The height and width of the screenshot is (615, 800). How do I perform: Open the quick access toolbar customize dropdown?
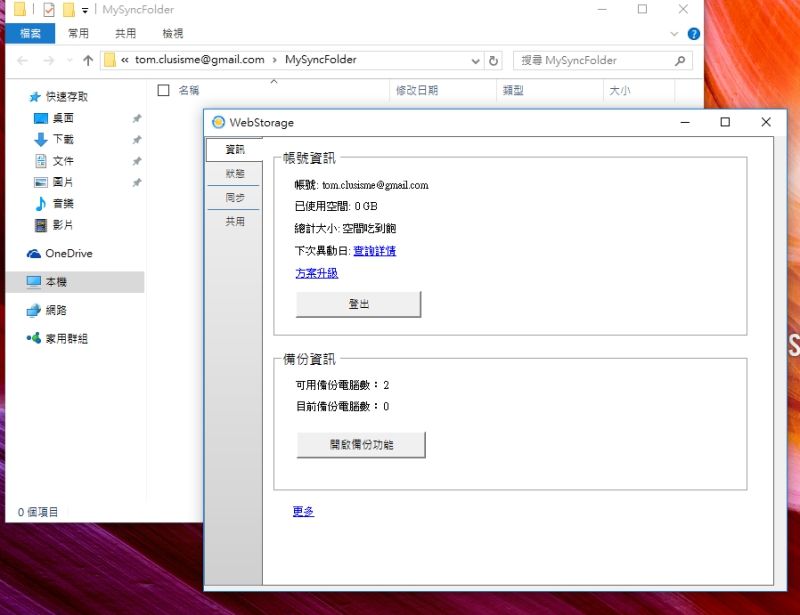pos(85,10)
